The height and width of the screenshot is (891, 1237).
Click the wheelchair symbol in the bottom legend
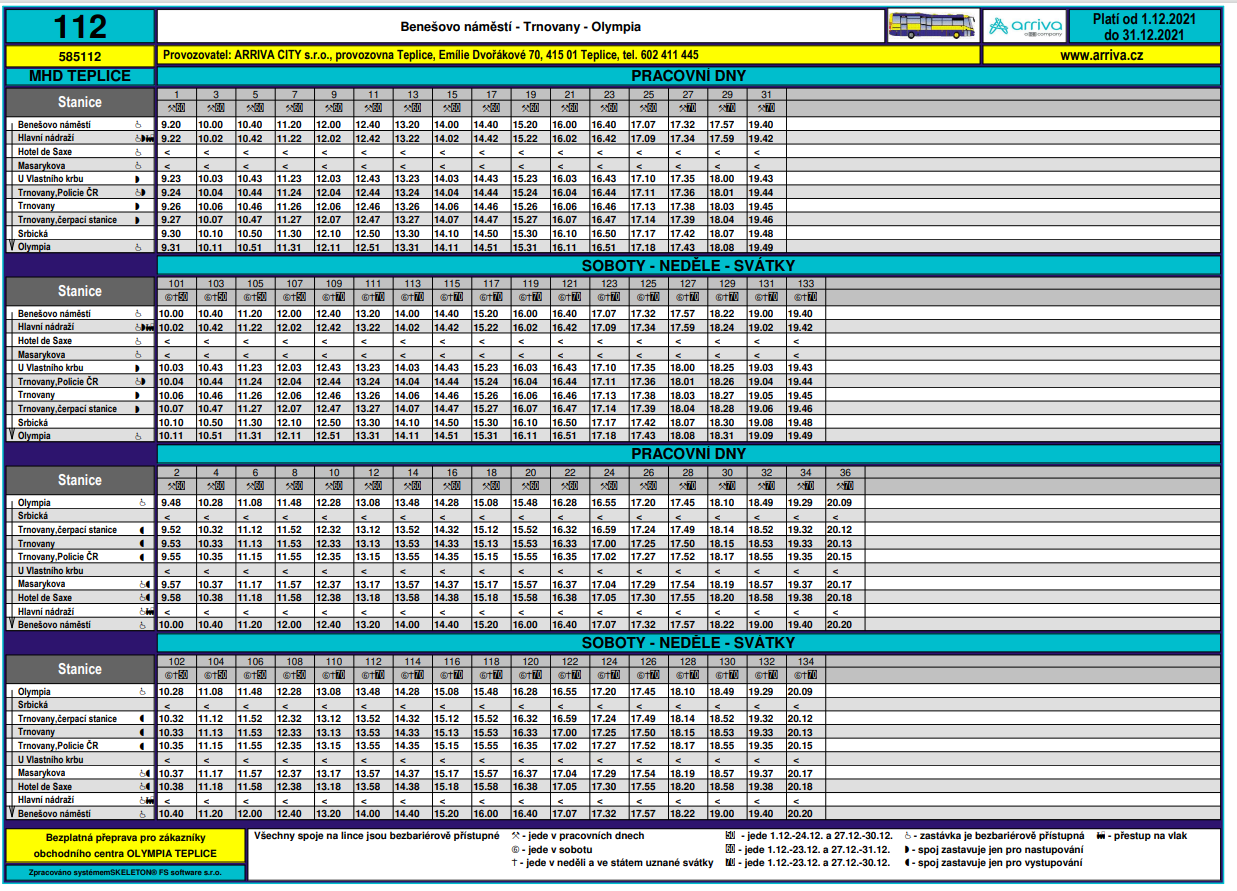[907, 835]
